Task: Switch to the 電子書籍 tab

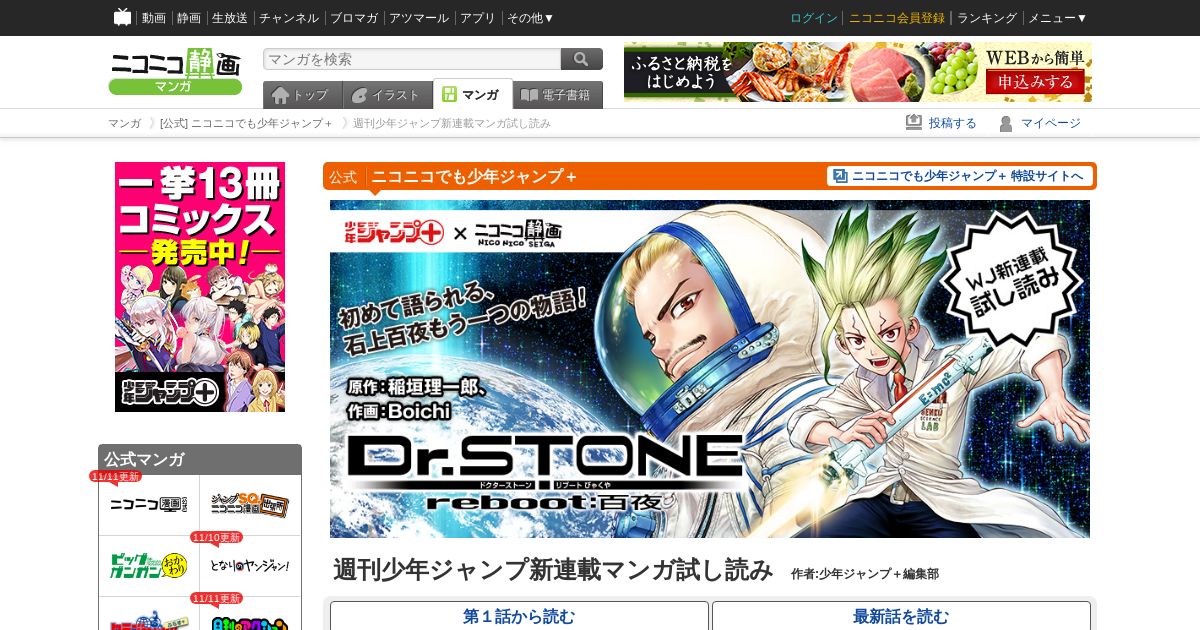Action: pyautogui.click(x=558, y=95)
